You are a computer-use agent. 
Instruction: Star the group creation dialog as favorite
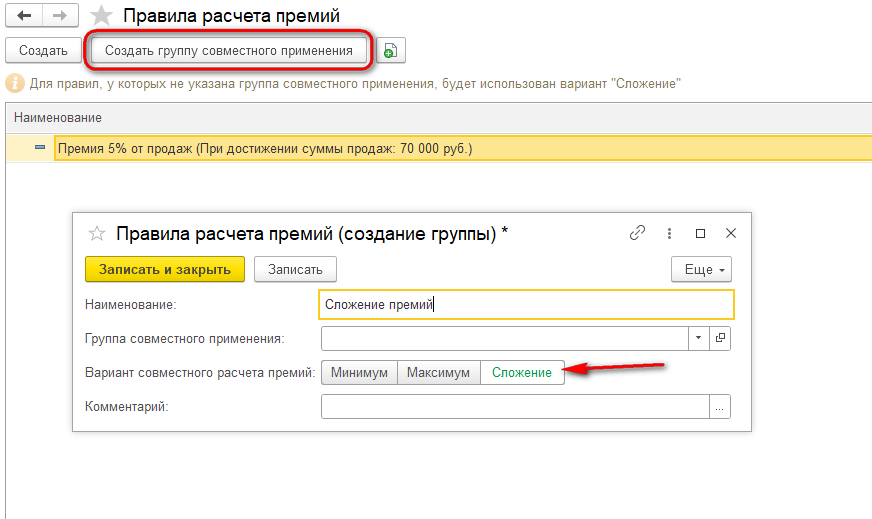click(97, 234)
